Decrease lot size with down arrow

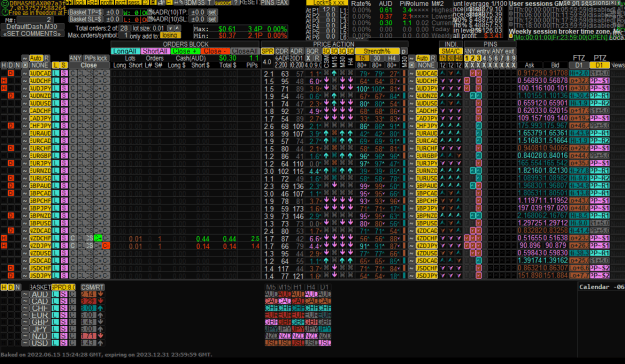(170, 28)
